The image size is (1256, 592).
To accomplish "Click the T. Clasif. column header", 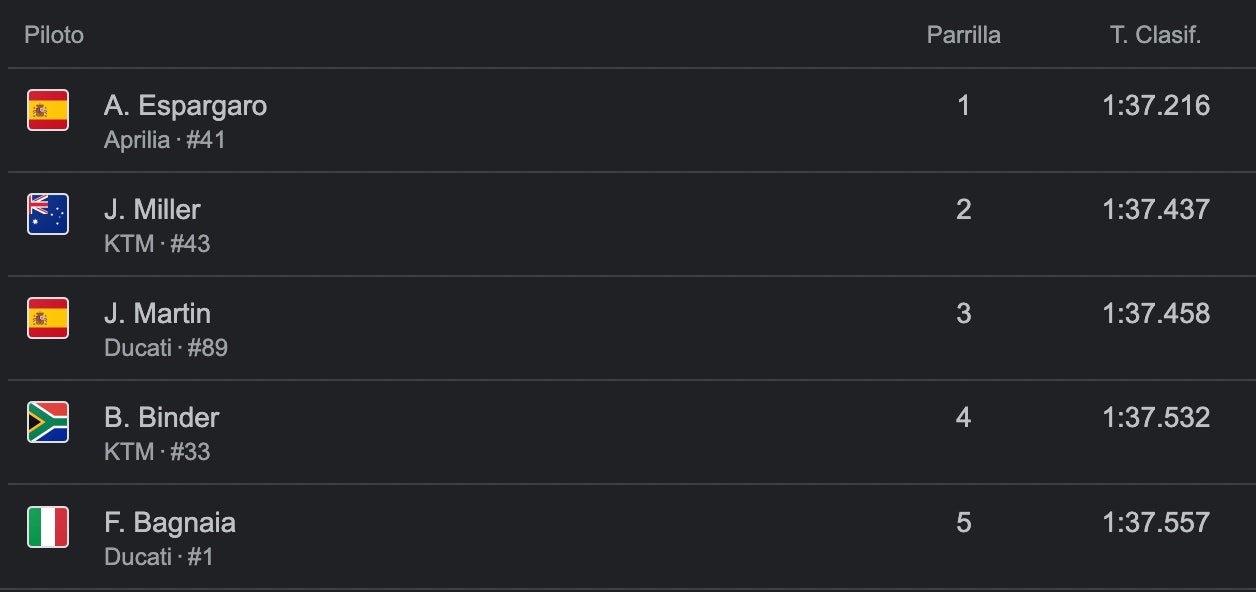I will [1156, 35].
